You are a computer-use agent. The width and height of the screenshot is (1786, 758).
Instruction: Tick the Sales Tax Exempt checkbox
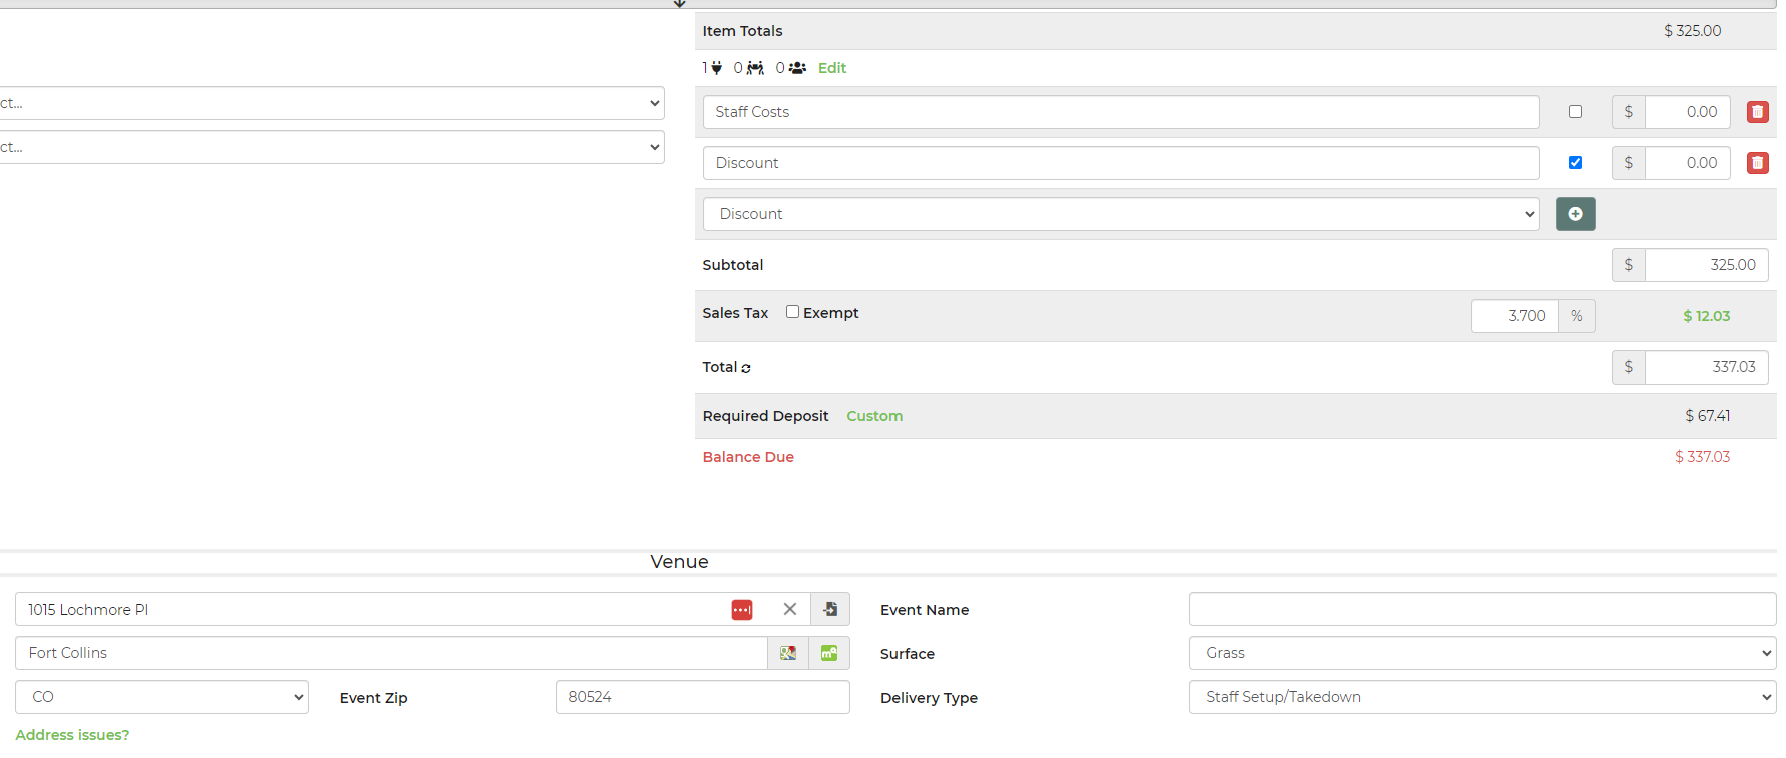click(x=792, y=312)
